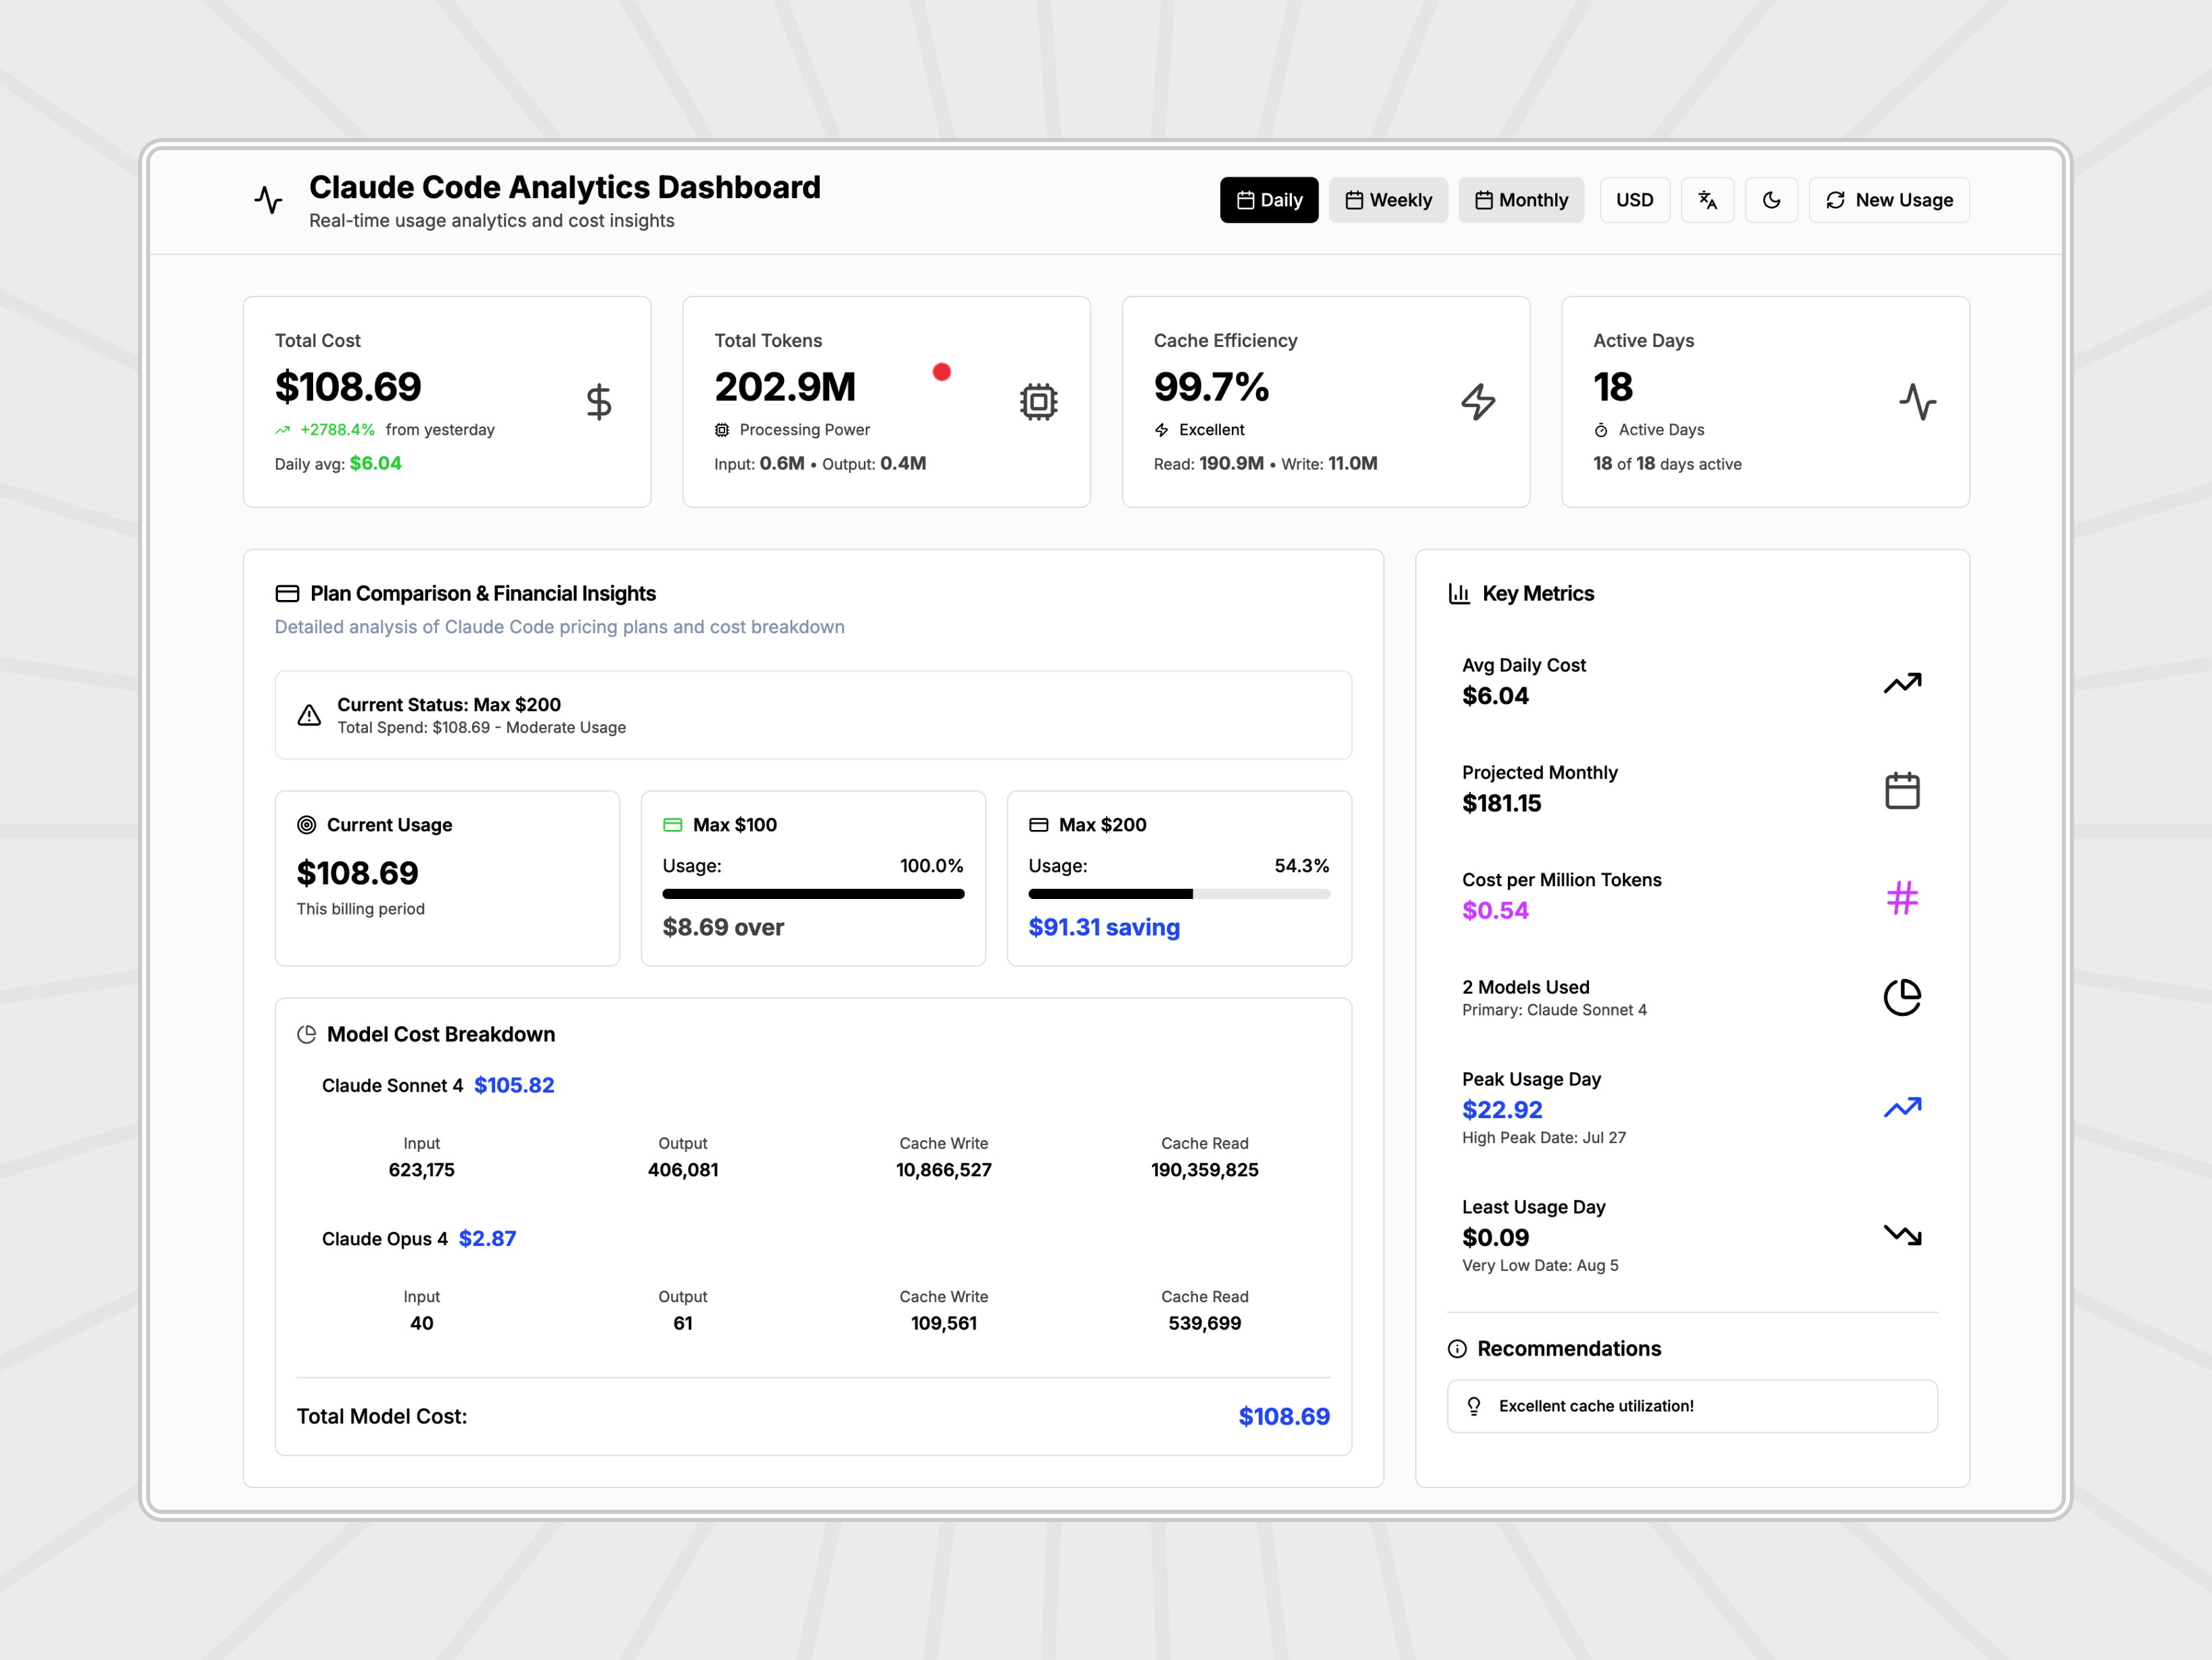The width and height of the screenshot is (2212, 1660).
Task: Click the dollar sign icon in Total Cost
Action: (599, 402)
